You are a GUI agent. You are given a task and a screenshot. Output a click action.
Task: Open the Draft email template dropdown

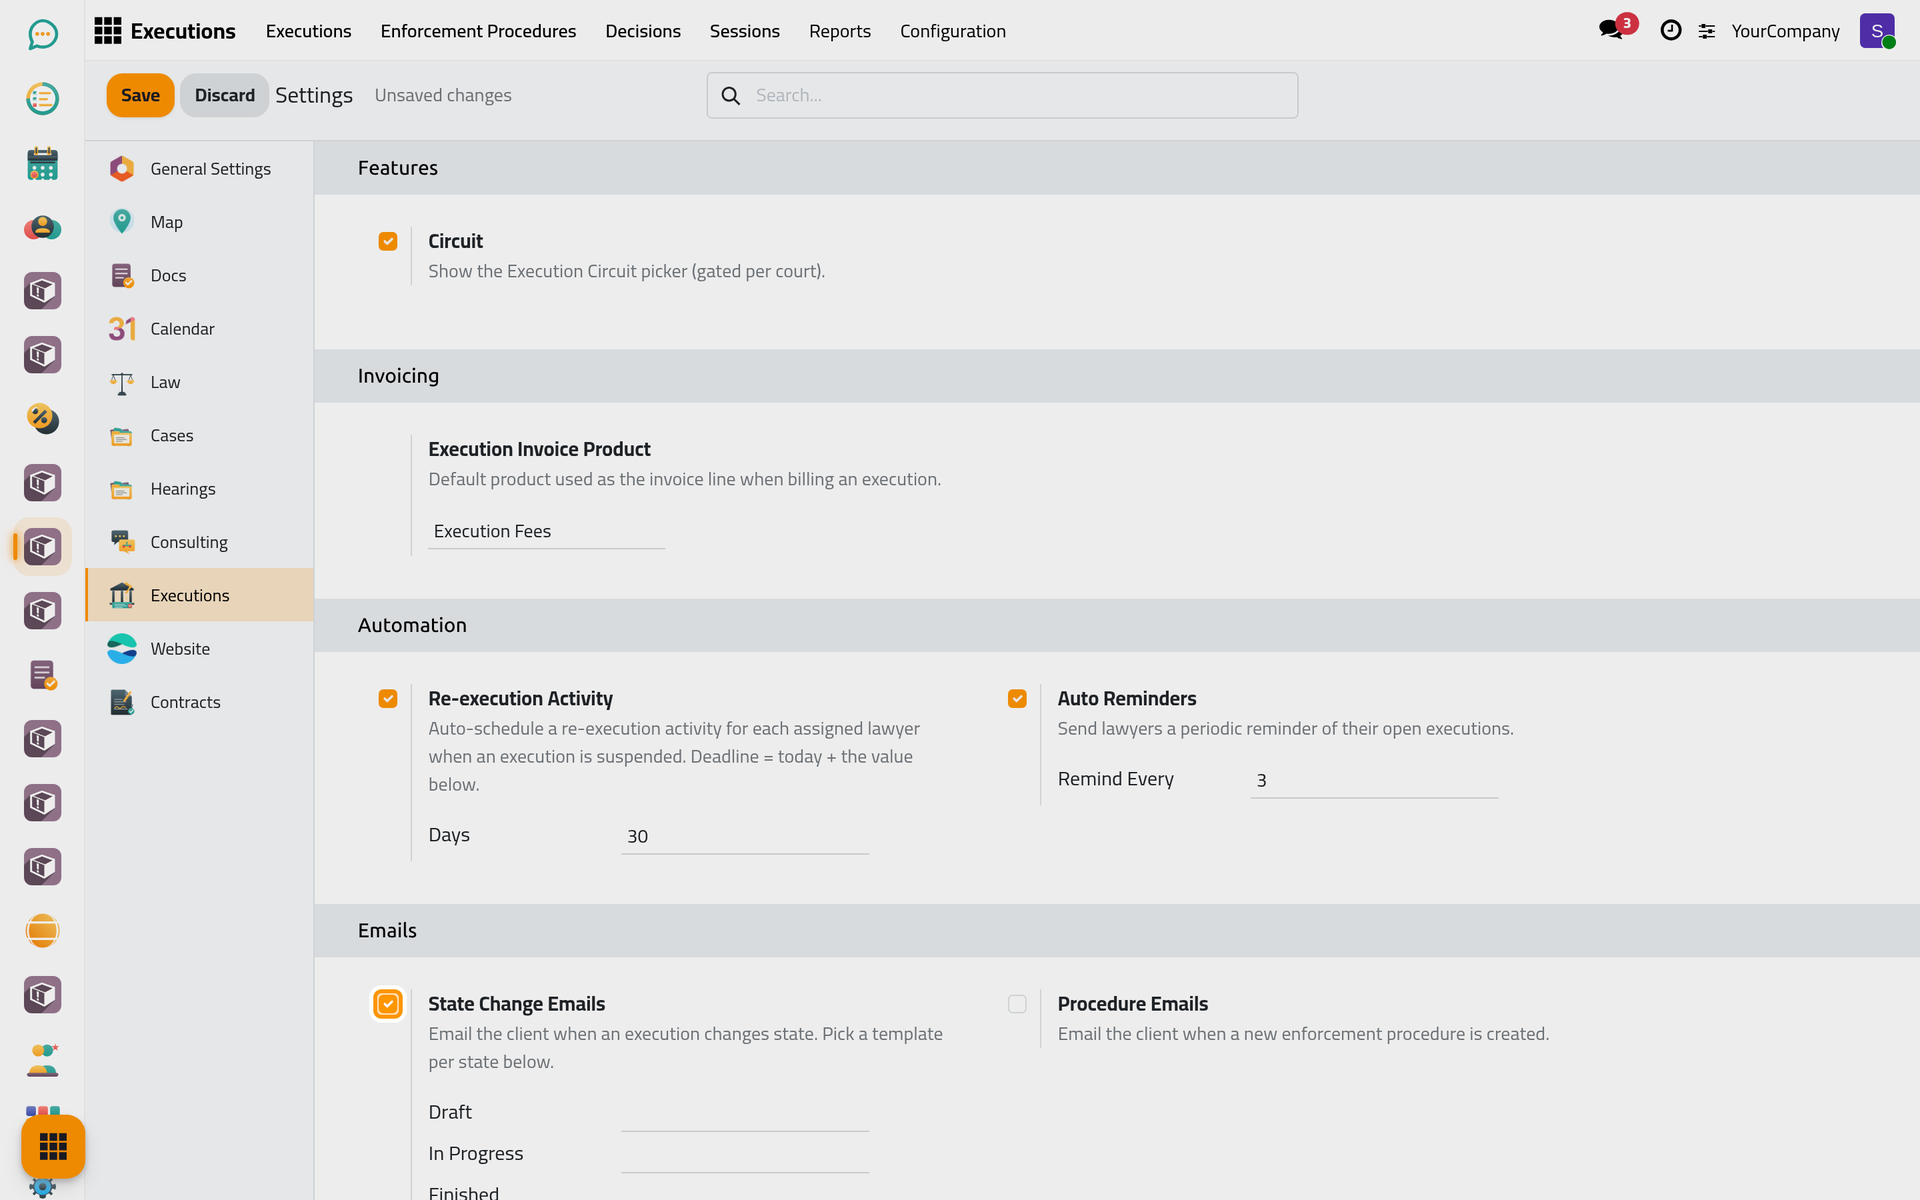tap(745, 1113)
